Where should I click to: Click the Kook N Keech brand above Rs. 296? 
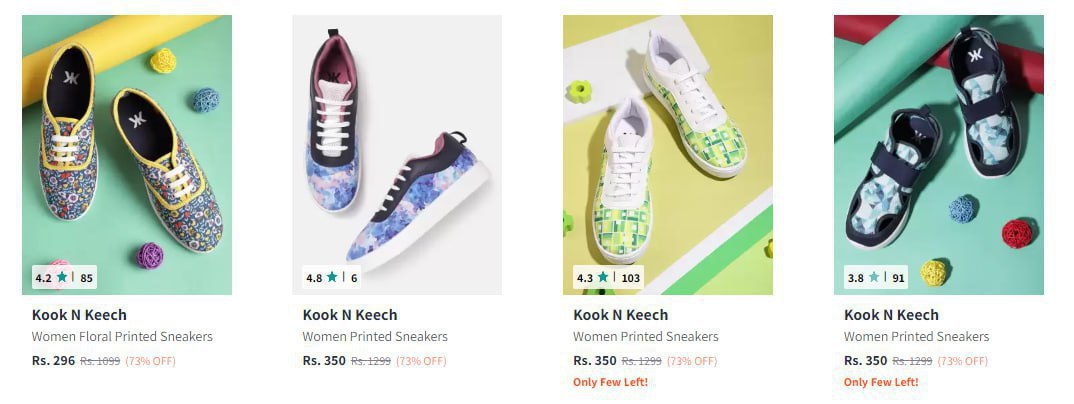coord(79,315)
